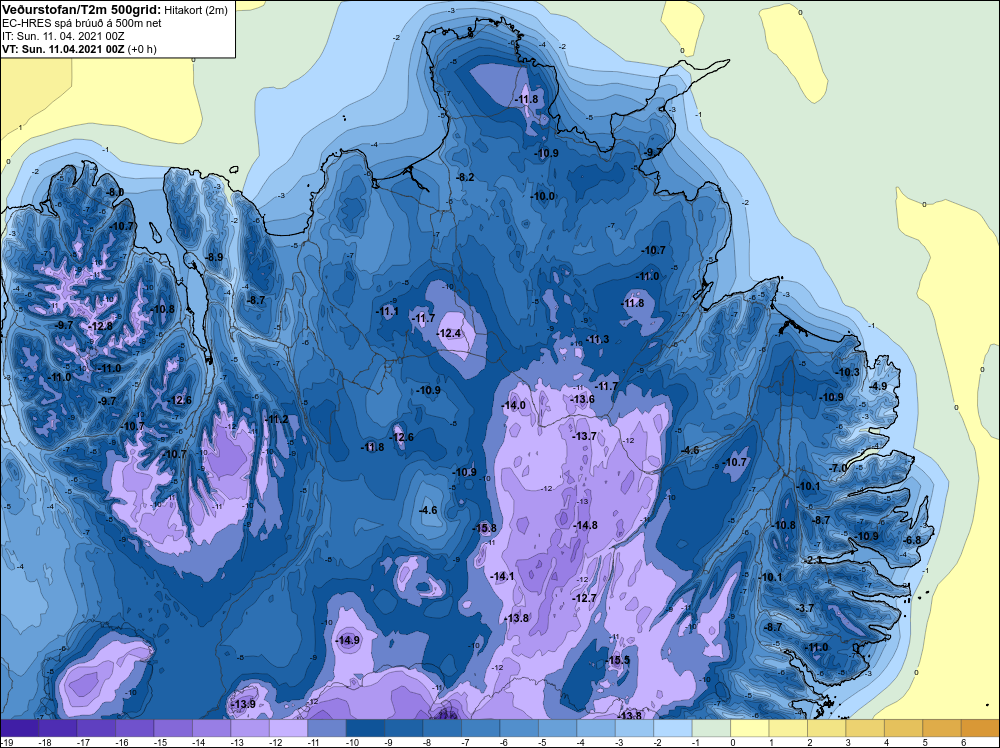Click the -6.8 temperature value

pos(912,540)
